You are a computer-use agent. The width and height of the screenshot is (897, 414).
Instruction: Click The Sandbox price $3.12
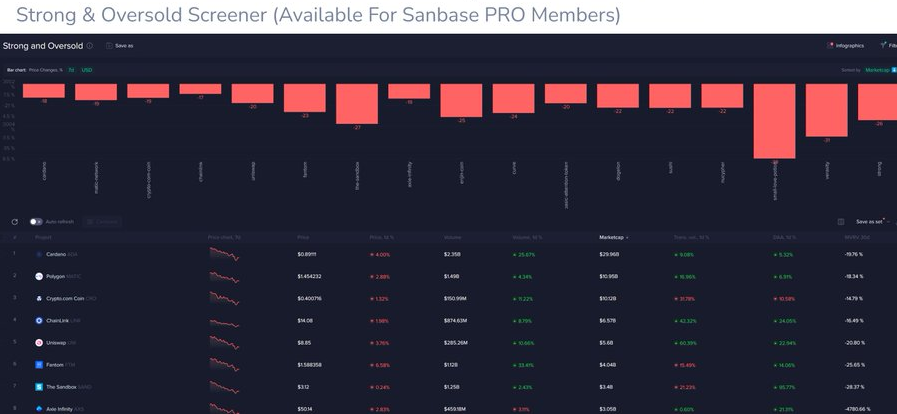tap(303, 387)
